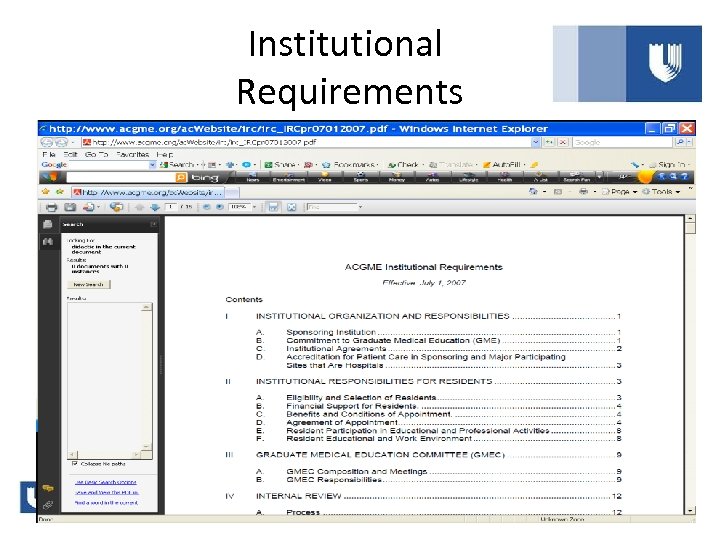The image size is (720, 540).
Task: Click the Share button in the Google toolbar
Action: (x=280, y=165)
